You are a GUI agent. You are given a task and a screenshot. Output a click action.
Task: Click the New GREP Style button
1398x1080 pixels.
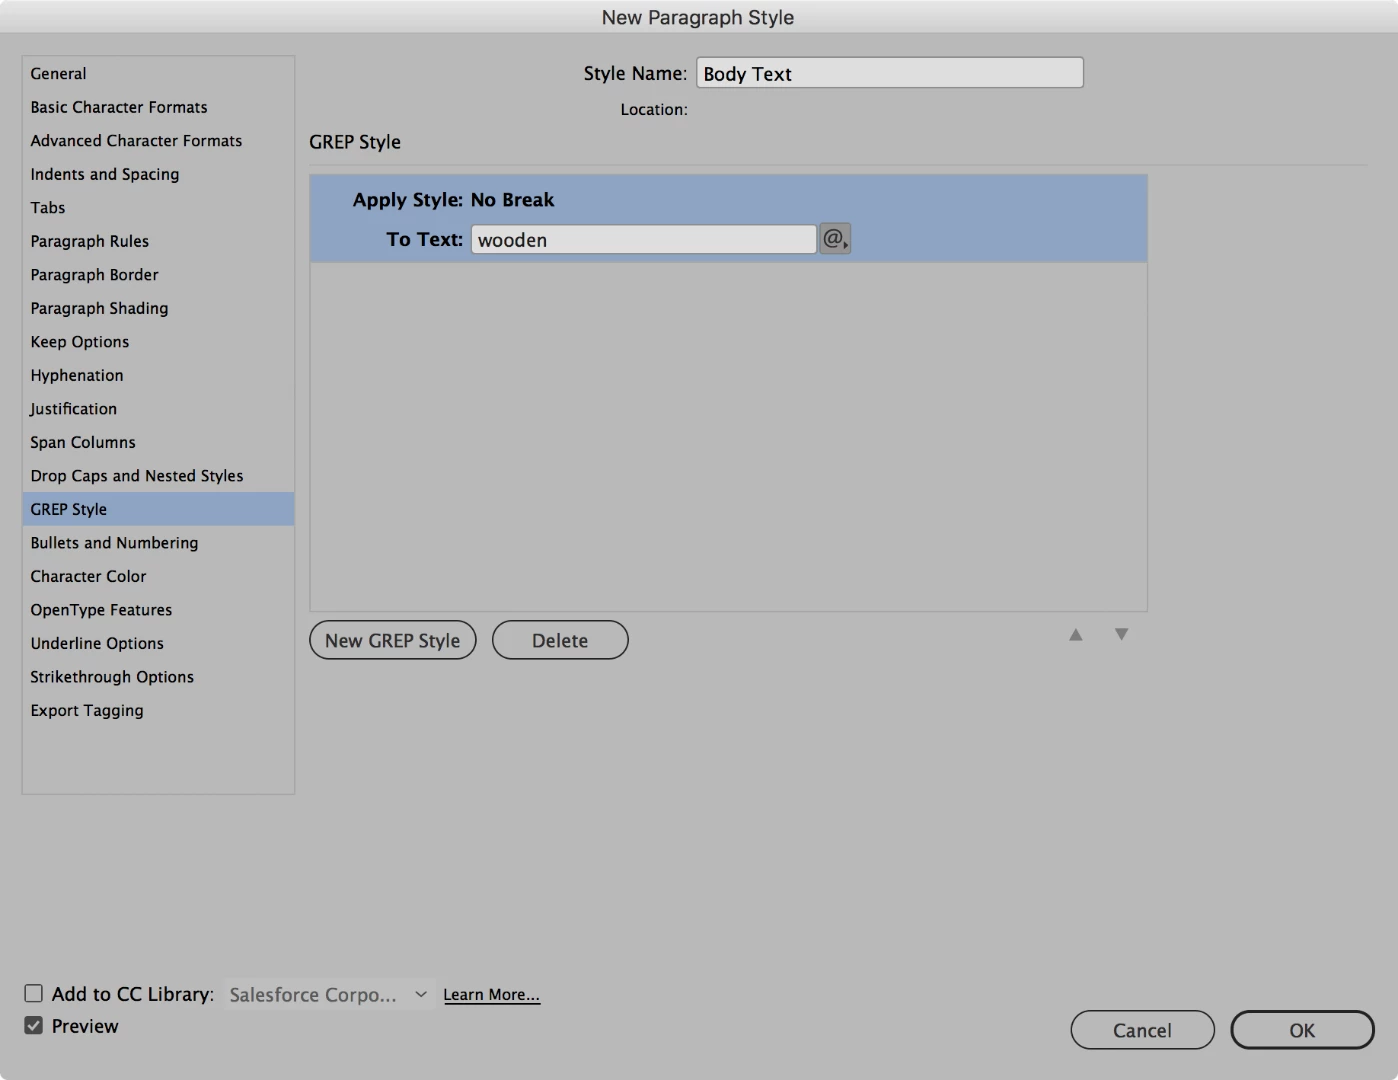(393, 640)
